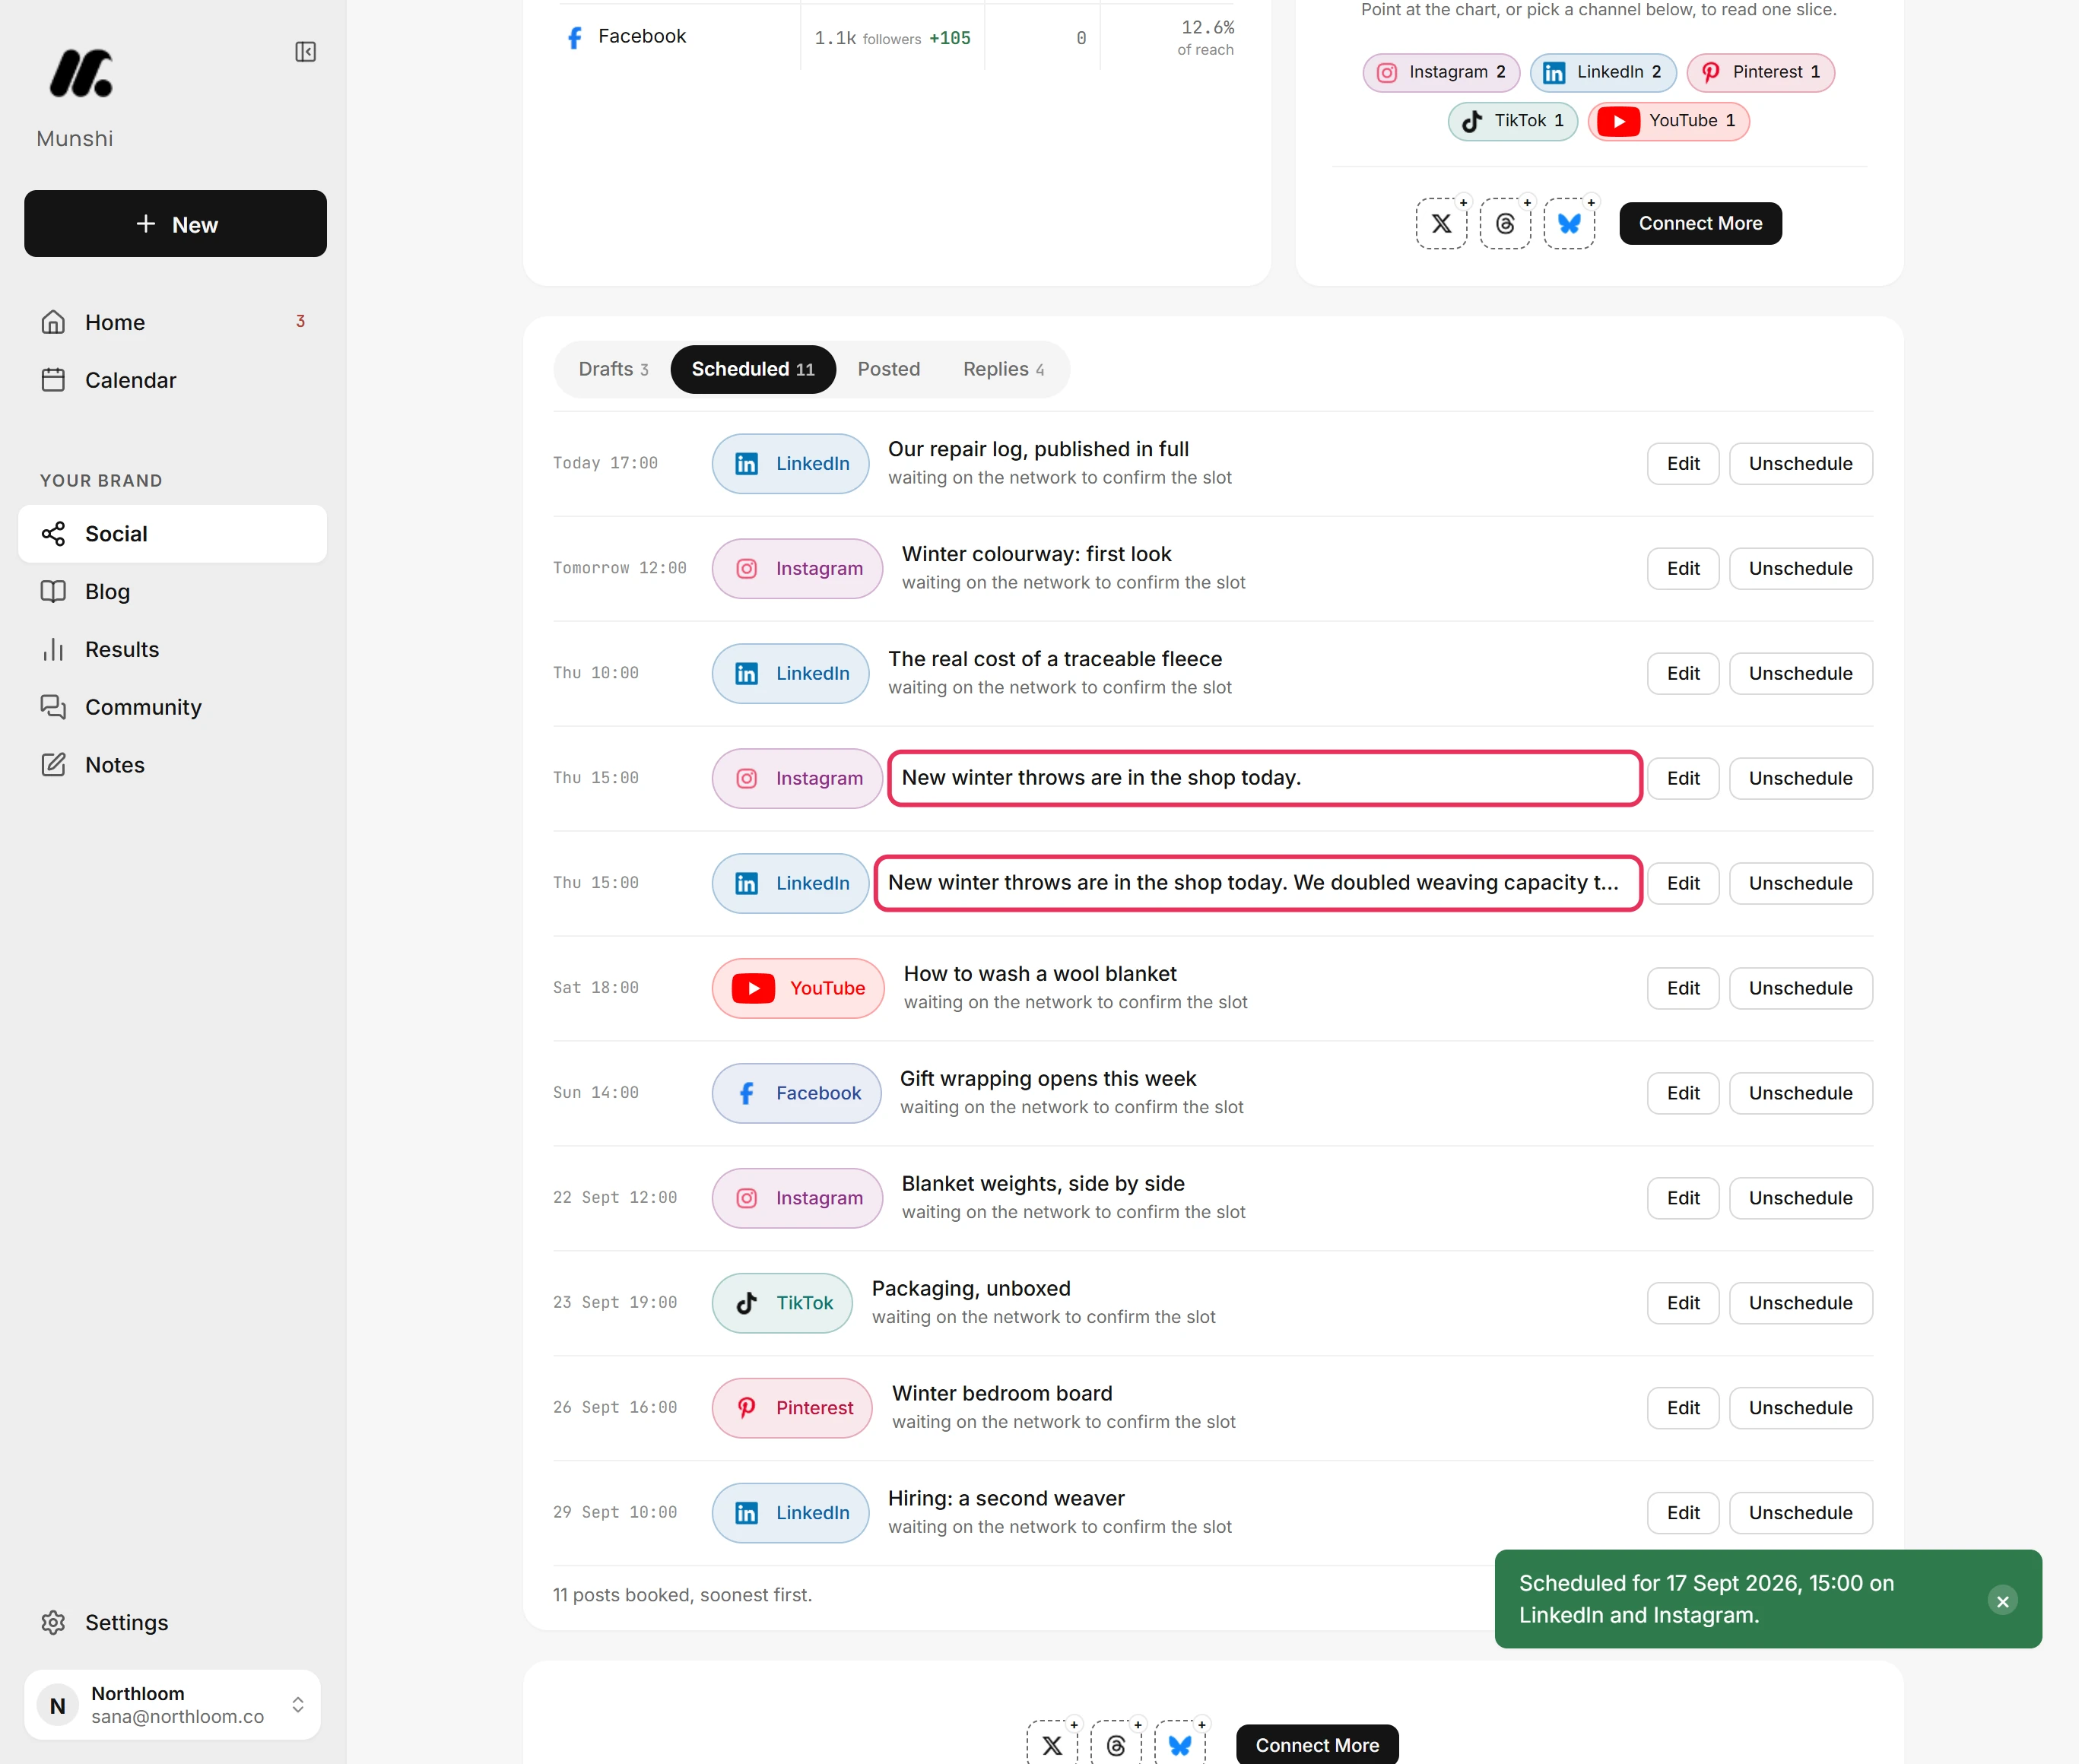Unschedule 'Winter colourway: first look'
The image size is (2079, 1764).
click(x=1800, y=569)
